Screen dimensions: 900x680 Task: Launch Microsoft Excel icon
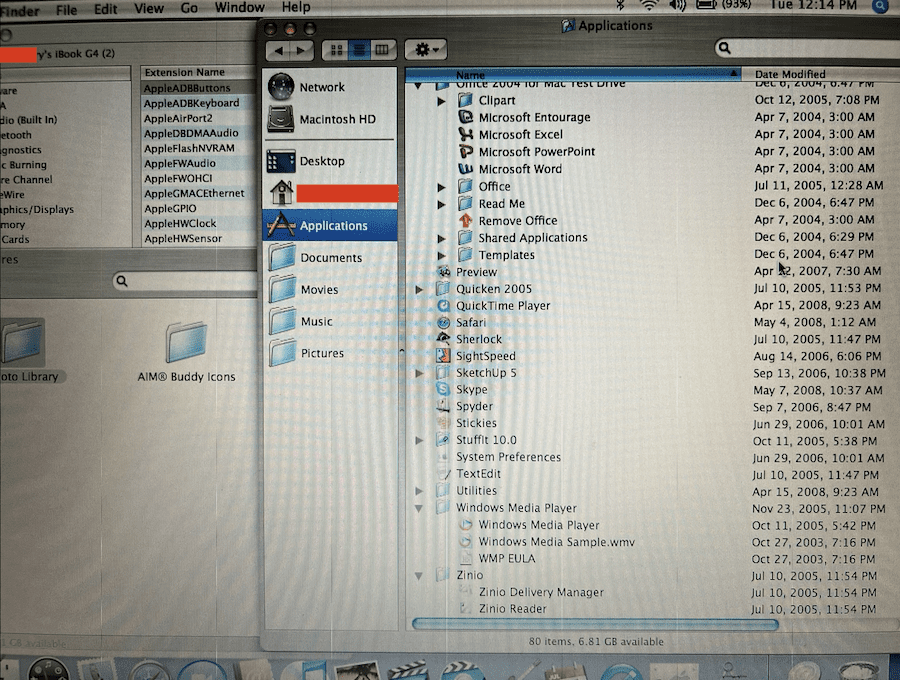coord(465,134)
